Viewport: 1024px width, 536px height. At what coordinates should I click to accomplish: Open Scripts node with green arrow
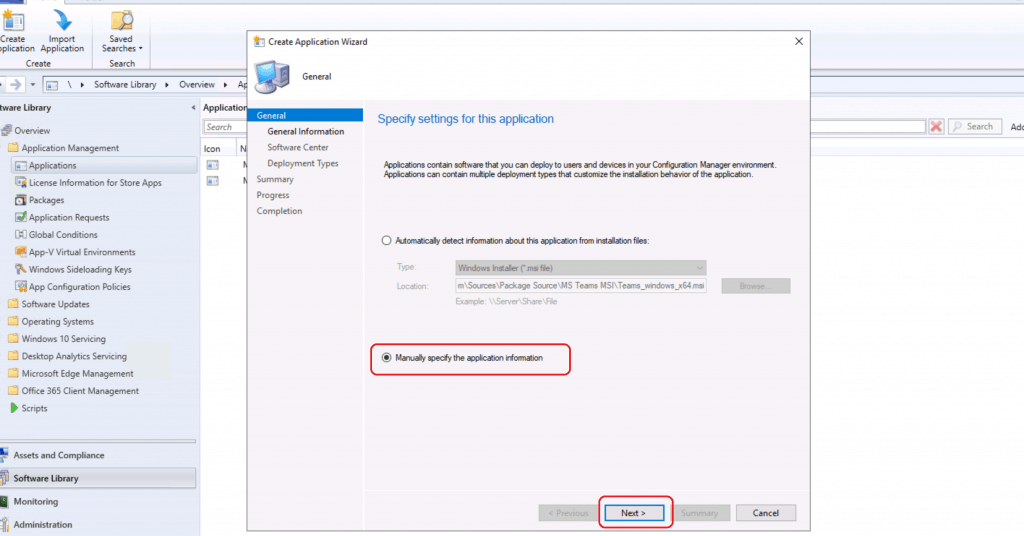tap(14, 408)
